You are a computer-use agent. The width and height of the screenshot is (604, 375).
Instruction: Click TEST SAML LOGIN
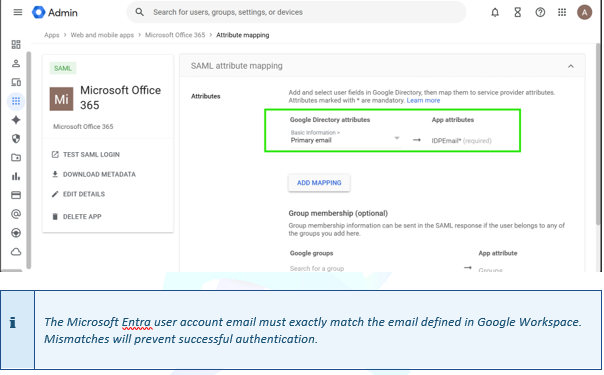click(x=86, y=154)
